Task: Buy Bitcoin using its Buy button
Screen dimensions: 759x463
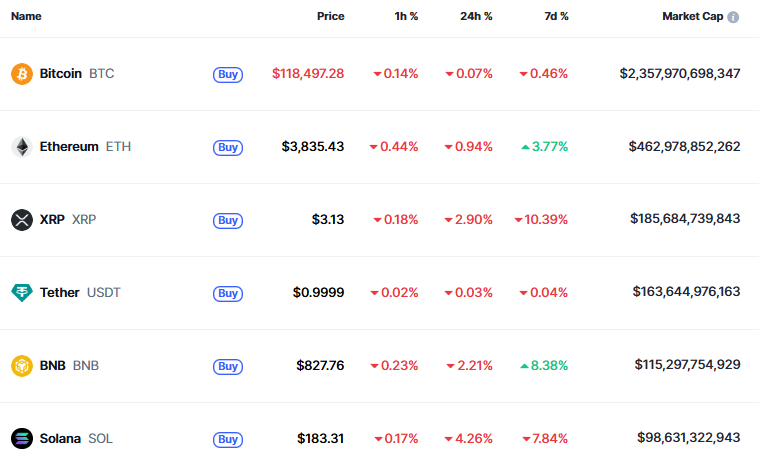Action: coord(228,75)
